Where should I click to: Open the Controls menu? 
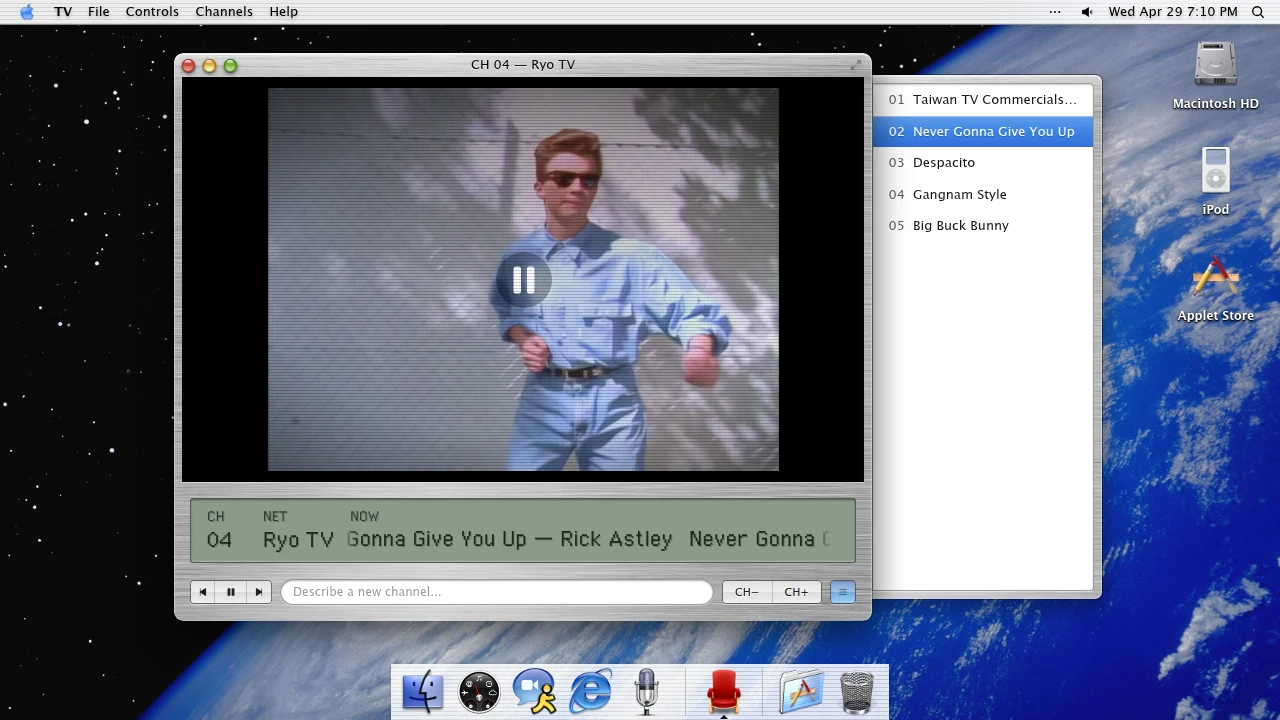point(152,12)
